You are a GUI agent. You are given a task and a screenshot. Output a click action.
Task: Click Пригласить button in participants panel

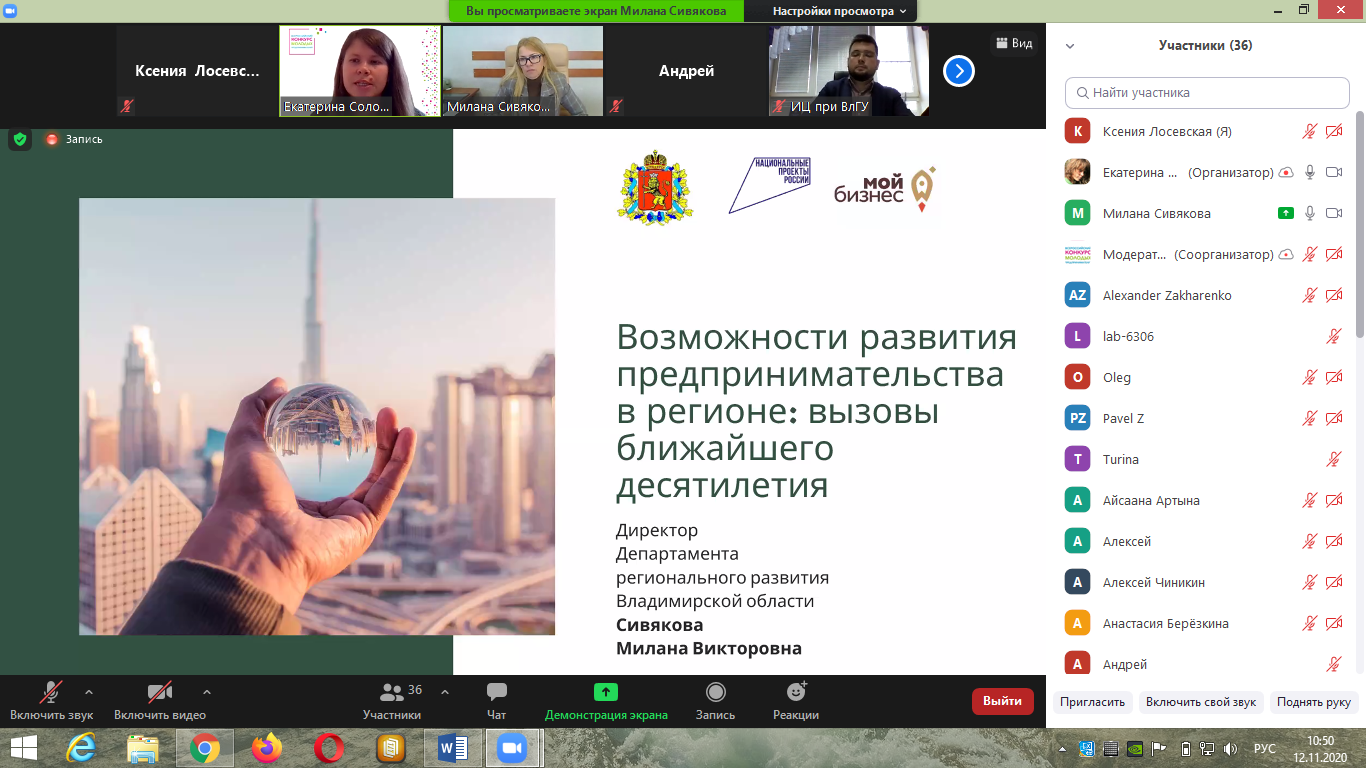1093,702
